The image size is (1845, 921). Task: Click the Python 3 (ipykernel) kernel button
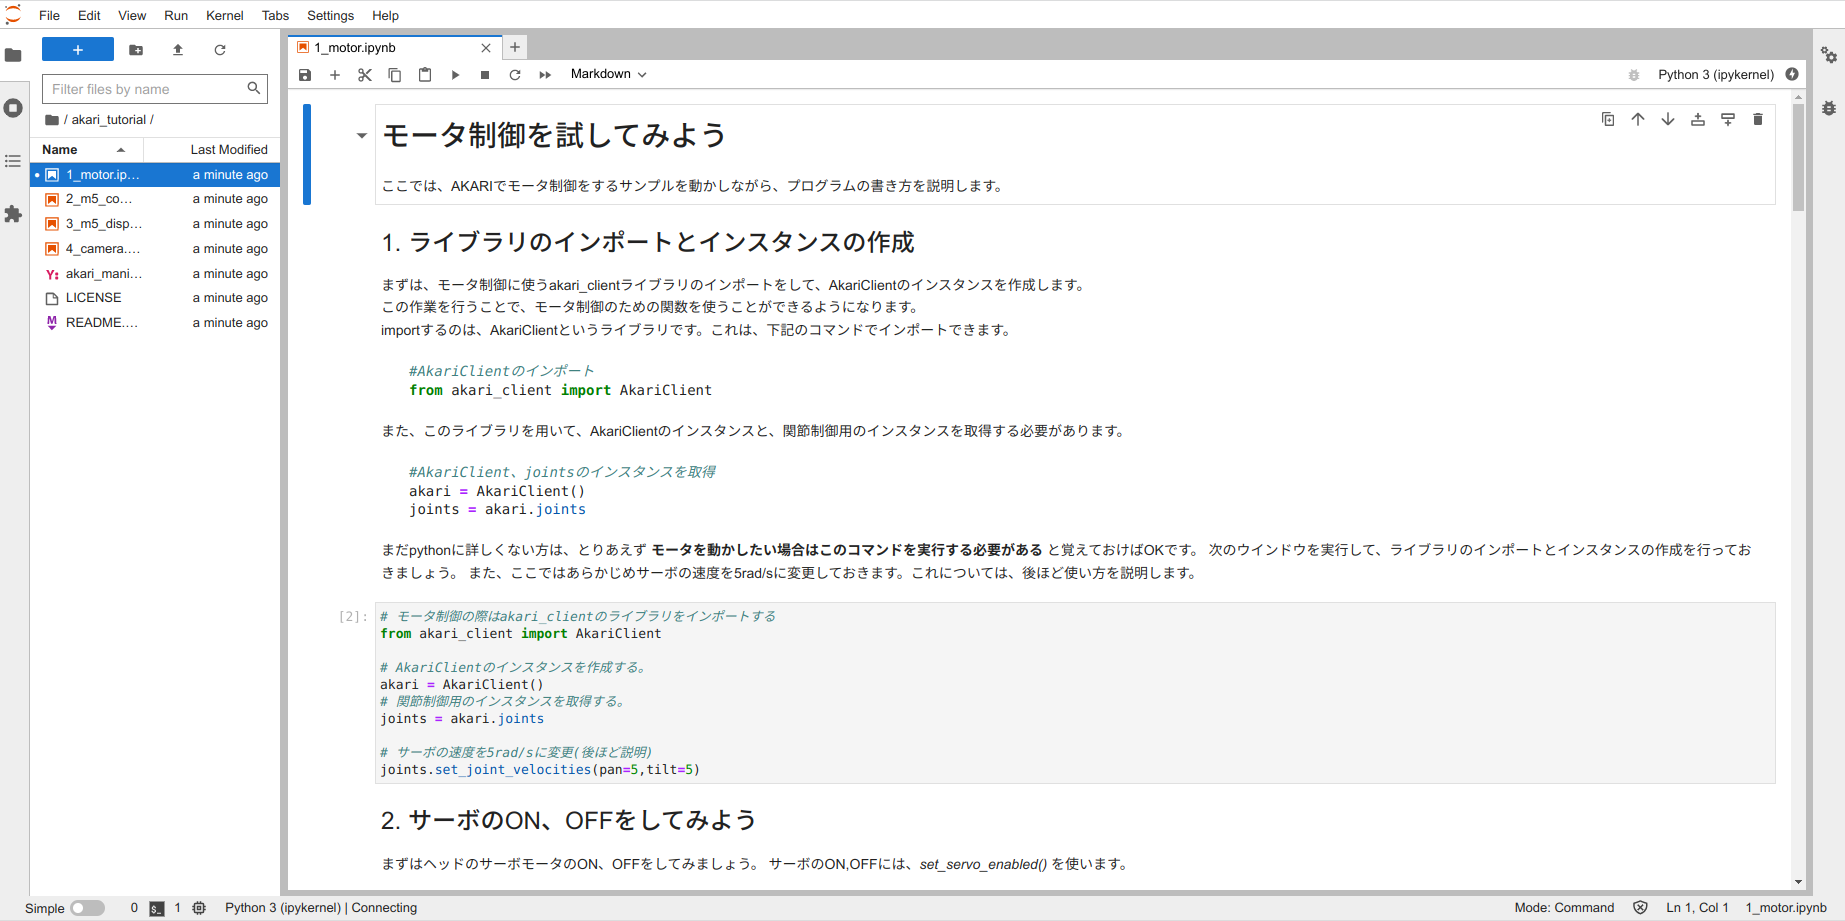1715,74
